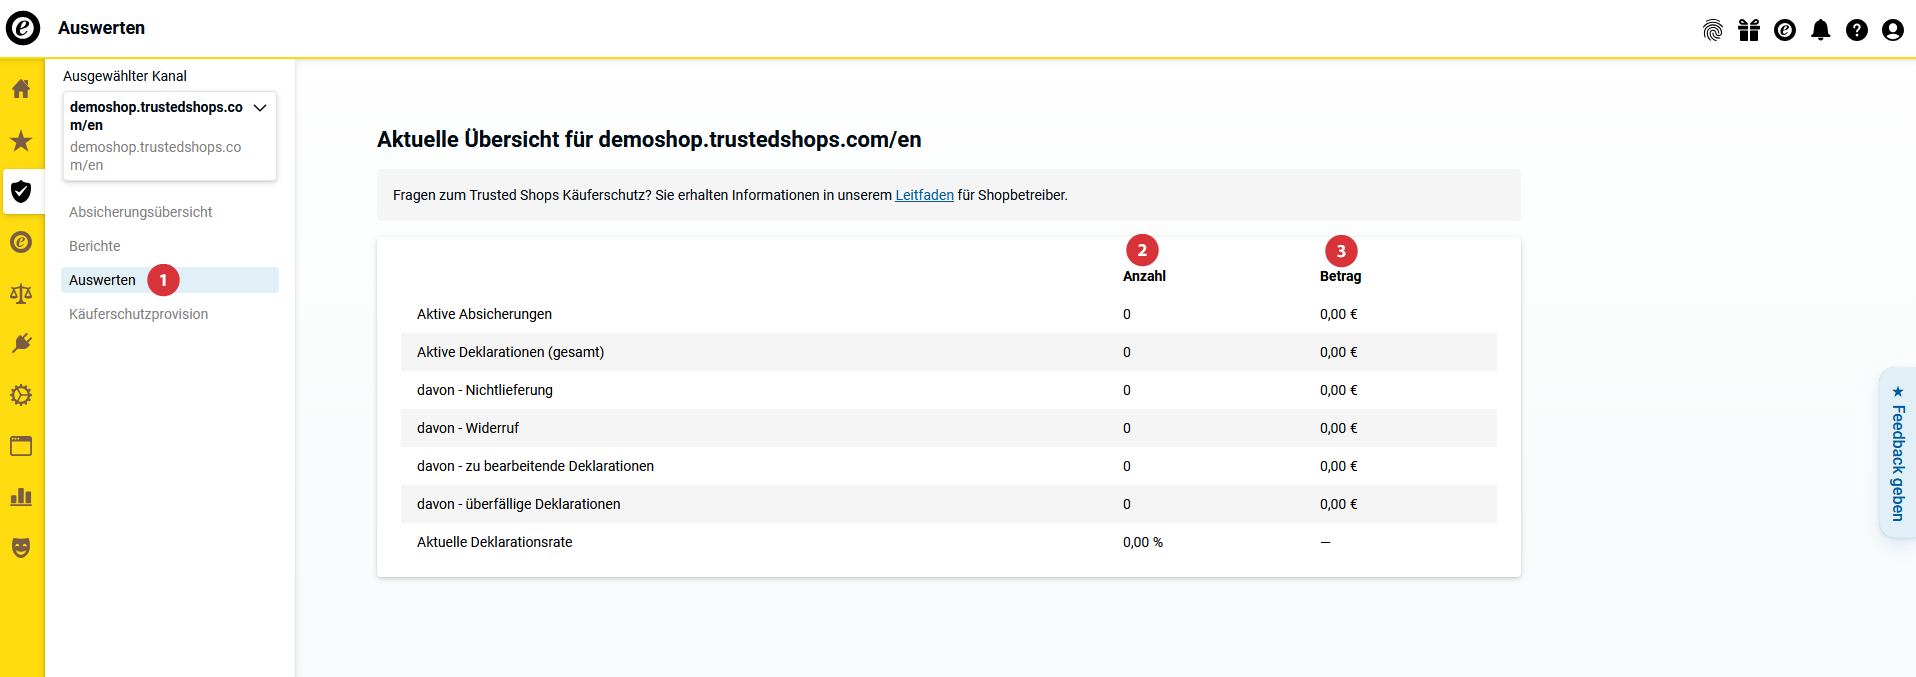1916x677 pixels.
Task: Click Anzahl value of Nichtlieferung row
Action: click(x=1127, y=390)
